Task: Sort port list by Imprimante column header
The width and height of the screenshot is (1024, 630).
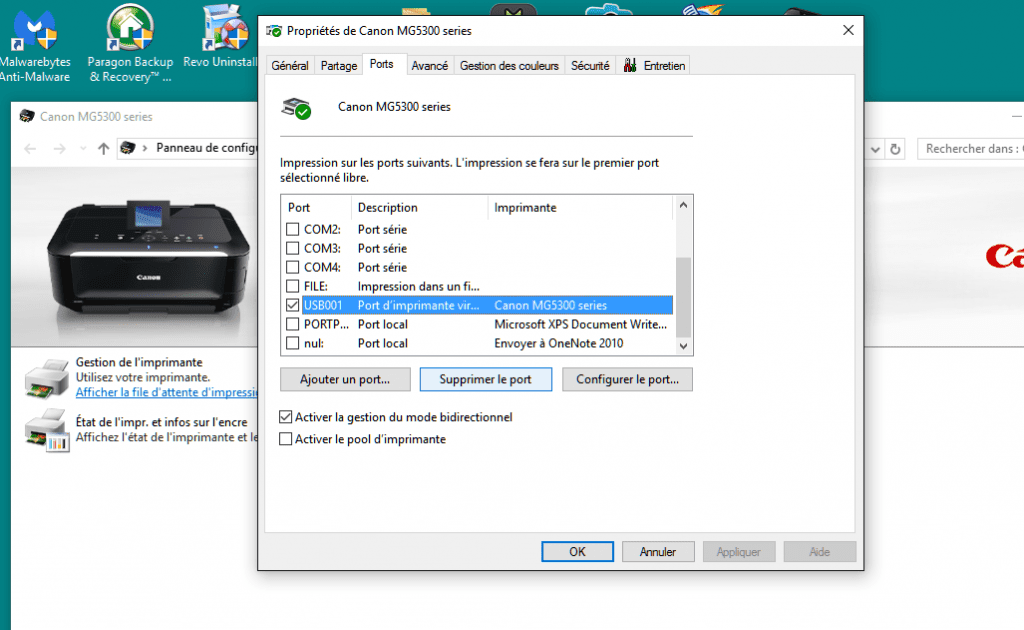Action: (x=580, y=208)
